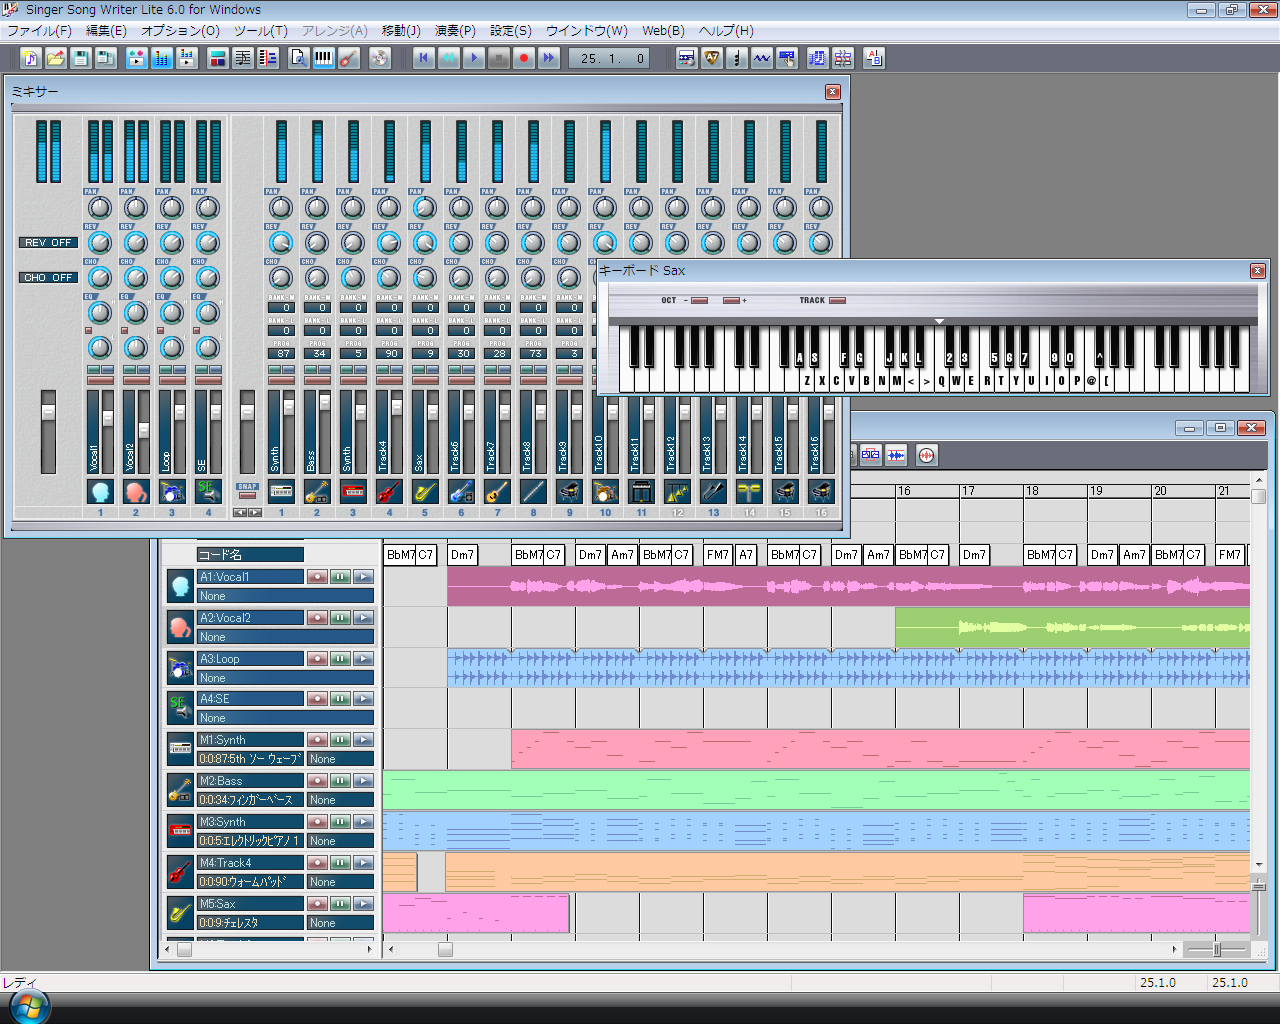Select Vocal2 pink head icon in mixer
1280x1024 pixels.
pos(136,491)
